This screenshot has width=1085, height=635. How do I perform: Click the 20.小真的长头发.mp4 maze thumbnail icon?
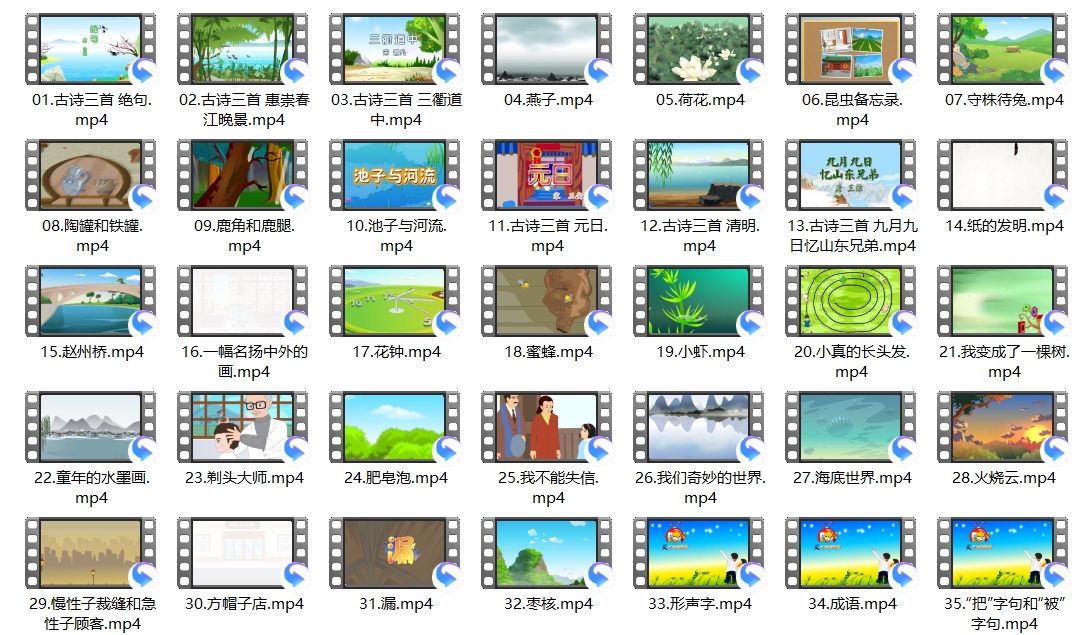point(851,300)
